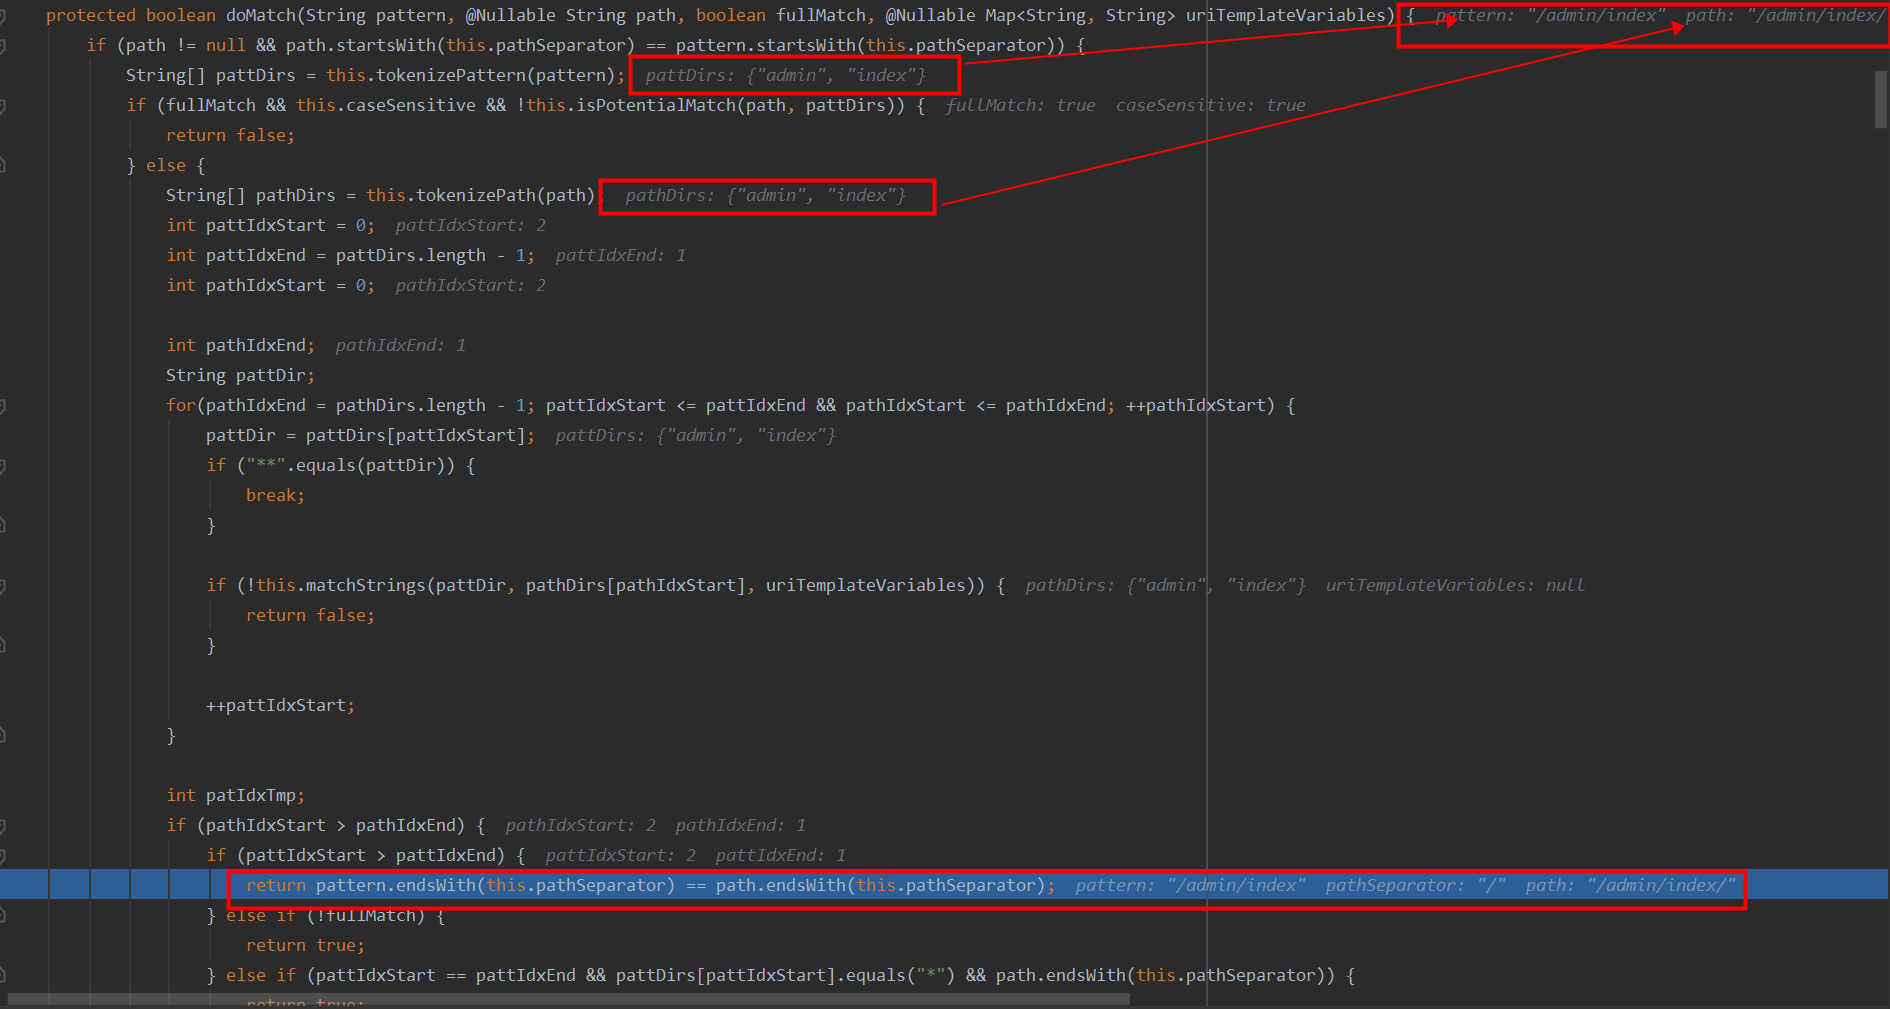Collapse fold marker beside 'if (pathIdxStart > pathIdxEnd)' line
1890x1009 pixels.
(3, 826)
